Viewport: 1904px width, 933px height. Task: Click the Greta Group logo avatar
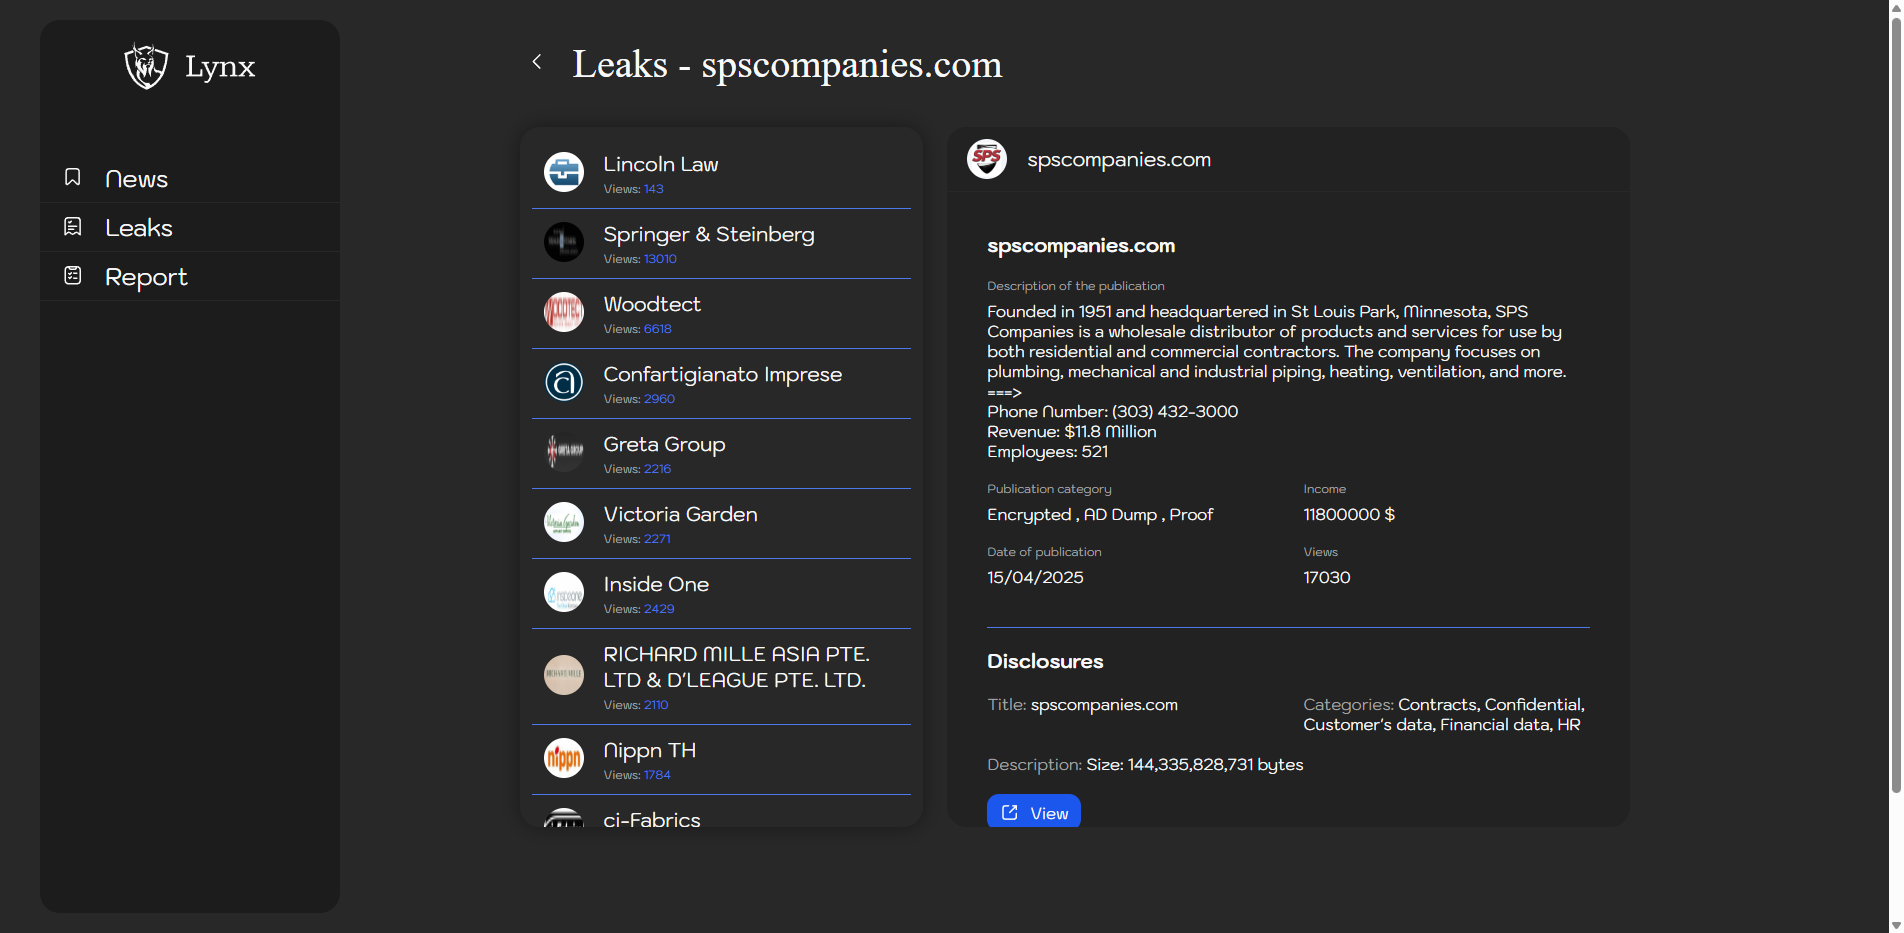pos(563,452)
